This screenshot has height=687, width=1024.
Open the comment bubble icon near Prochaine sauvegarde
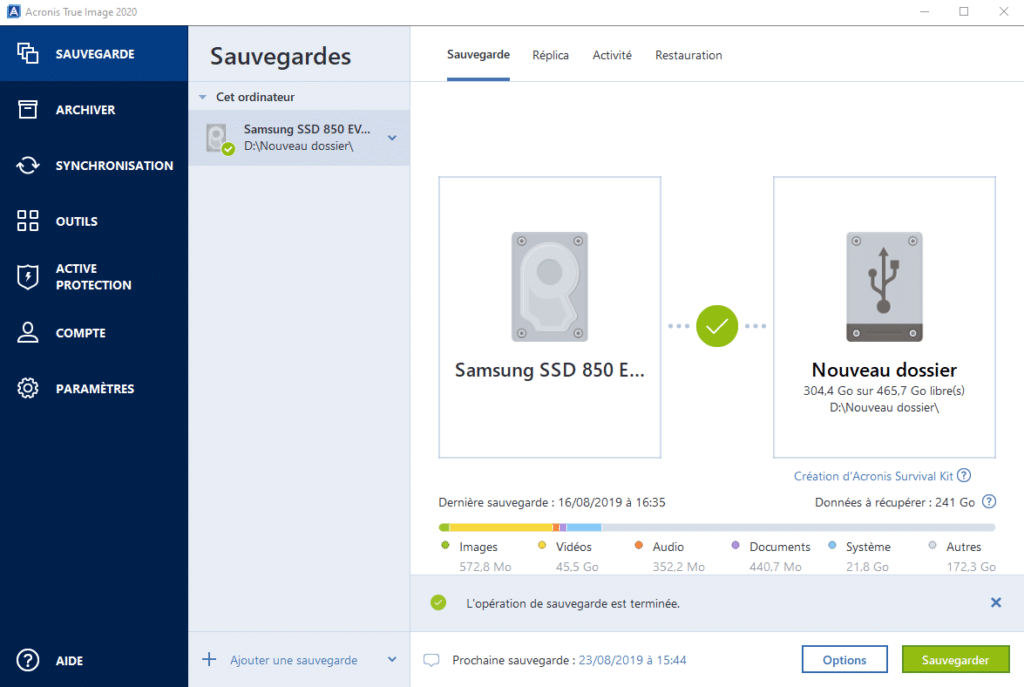click(x=431, y=660)
